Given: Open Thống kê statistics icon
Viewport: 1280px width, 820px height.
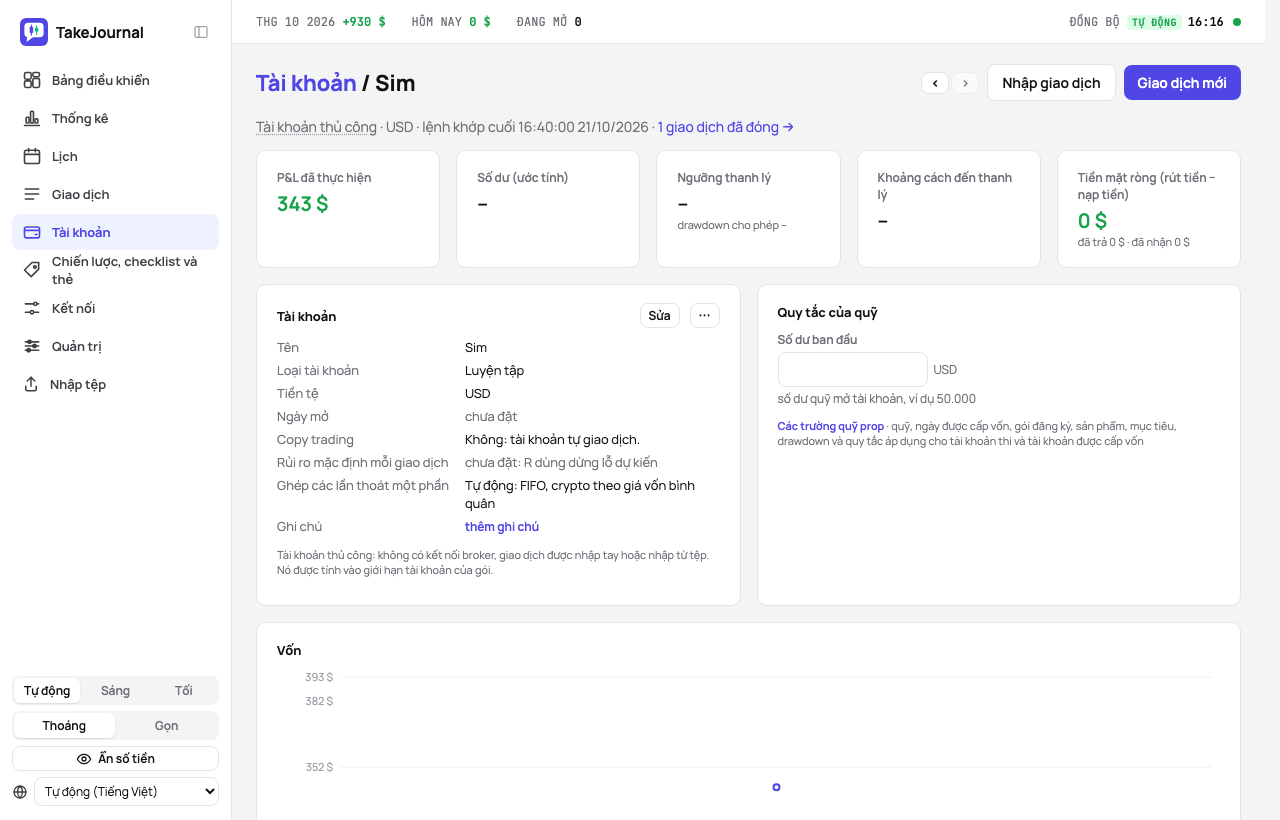Looking at the screenshot, I should tap(32, 118).
